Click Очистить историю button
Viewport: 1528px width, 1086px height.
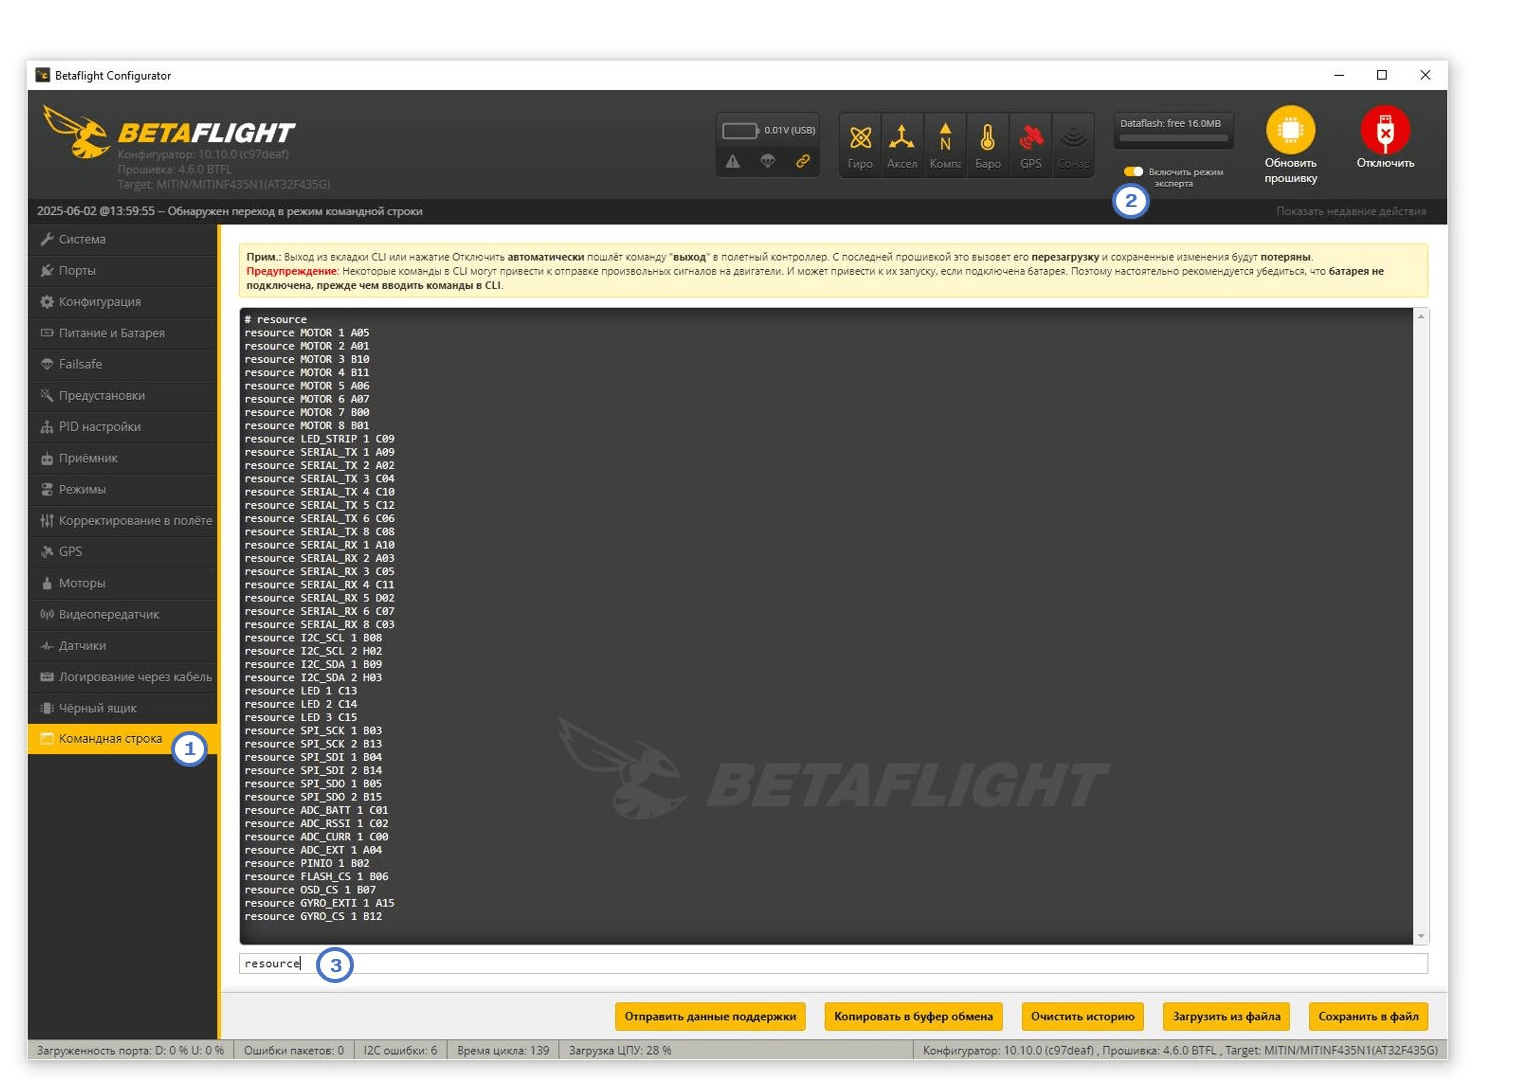(x=1082, y=1016)
